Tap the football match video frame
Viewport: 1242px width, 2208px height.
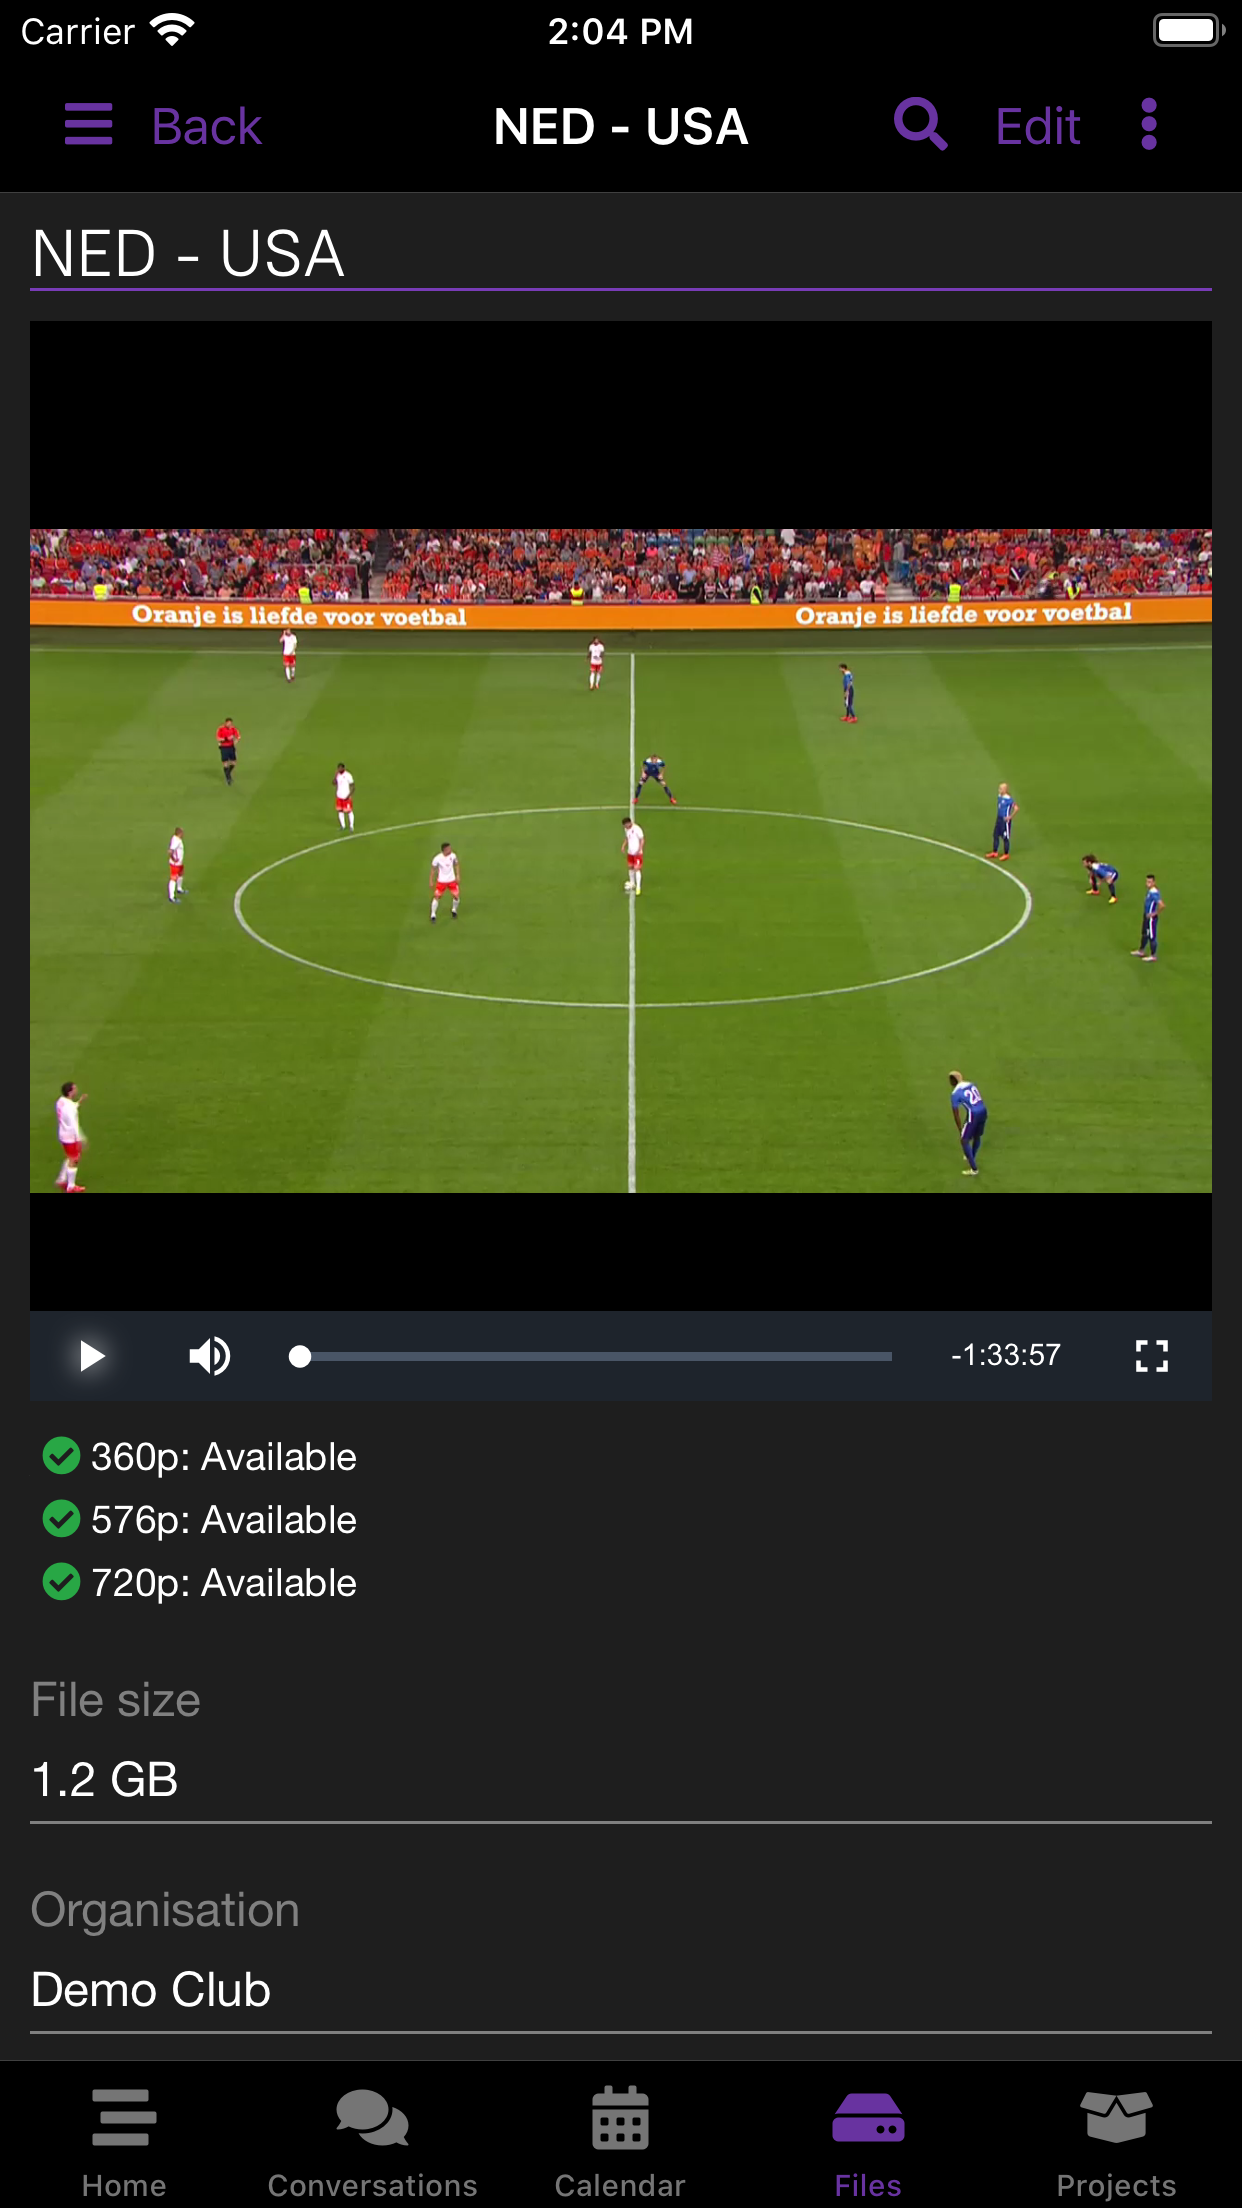(x=621, y=861)
